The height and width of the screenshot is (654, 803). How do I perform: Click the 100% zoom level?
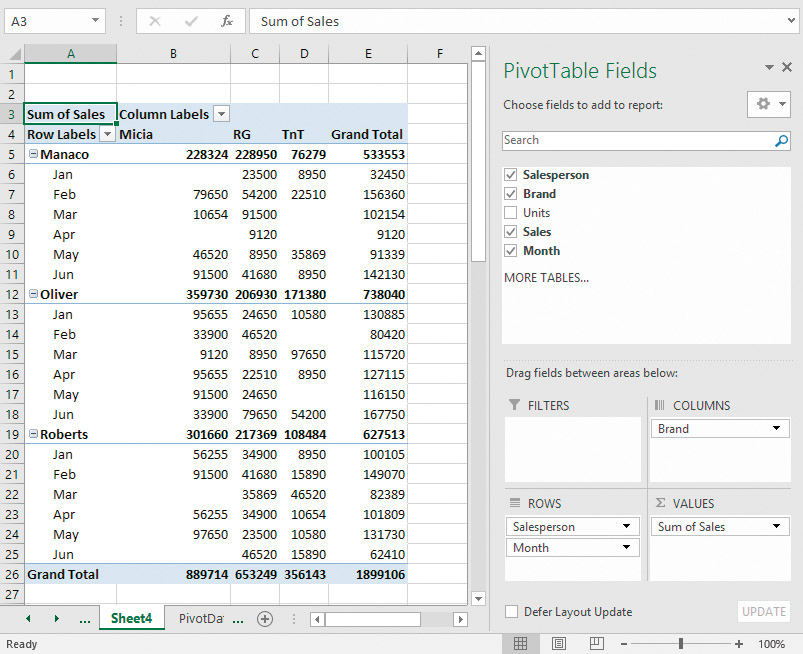coord(771,644)
